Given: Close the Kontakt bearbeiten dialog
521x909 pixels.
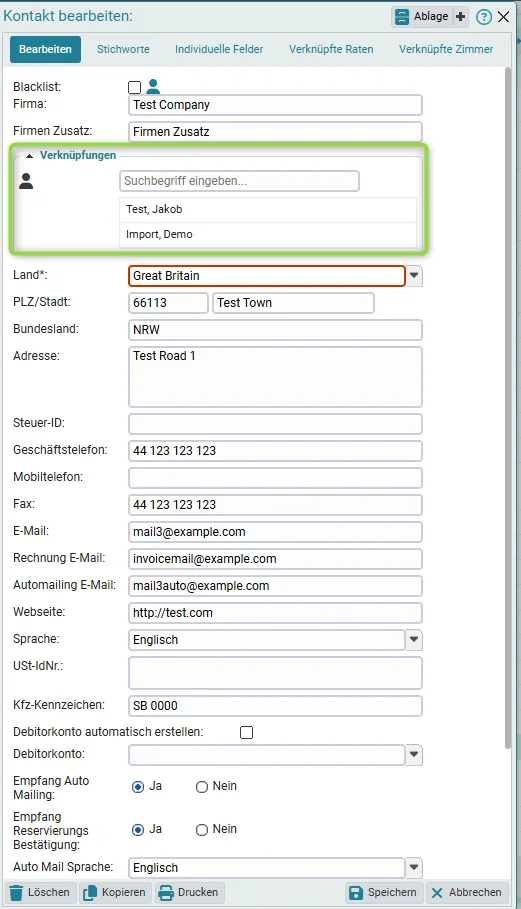Looking at the screenshot, I should [504, 17].
